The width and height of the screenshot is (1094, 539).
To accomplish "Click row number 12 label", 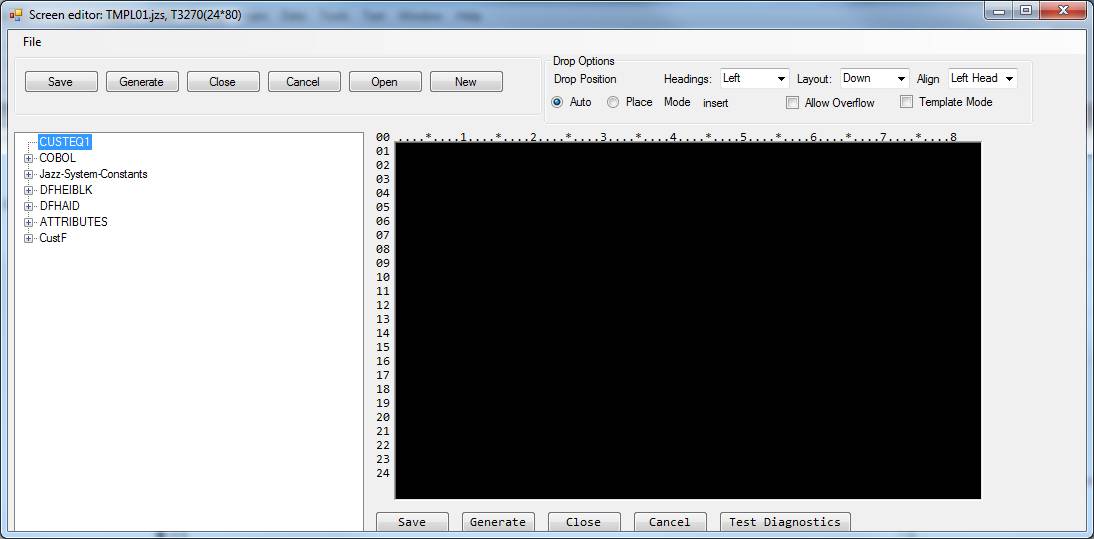I will click(382, 305).
